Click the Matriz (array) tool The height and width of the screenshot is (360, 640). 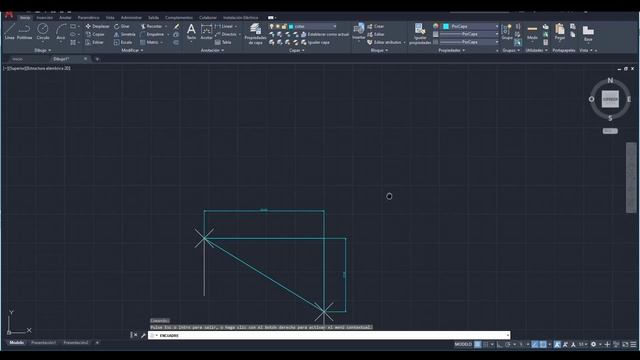(x=149, y=42)
